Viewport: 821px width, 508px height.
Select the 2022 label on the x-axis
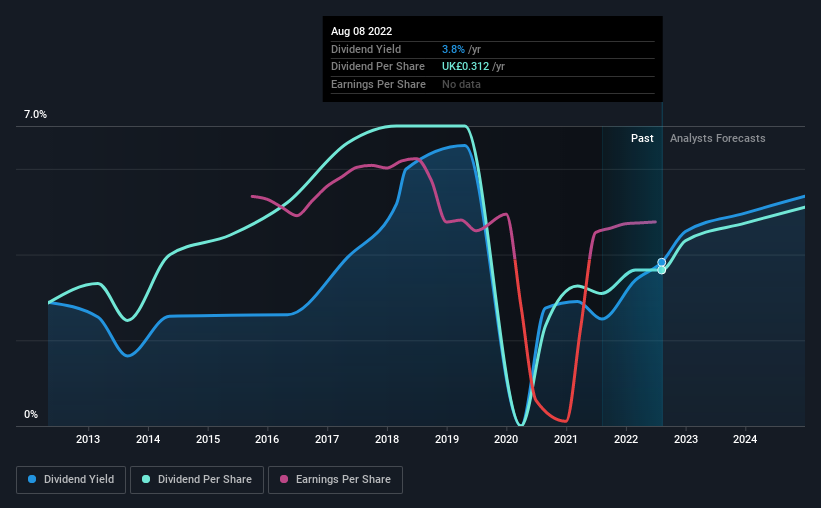pos(626,439)
